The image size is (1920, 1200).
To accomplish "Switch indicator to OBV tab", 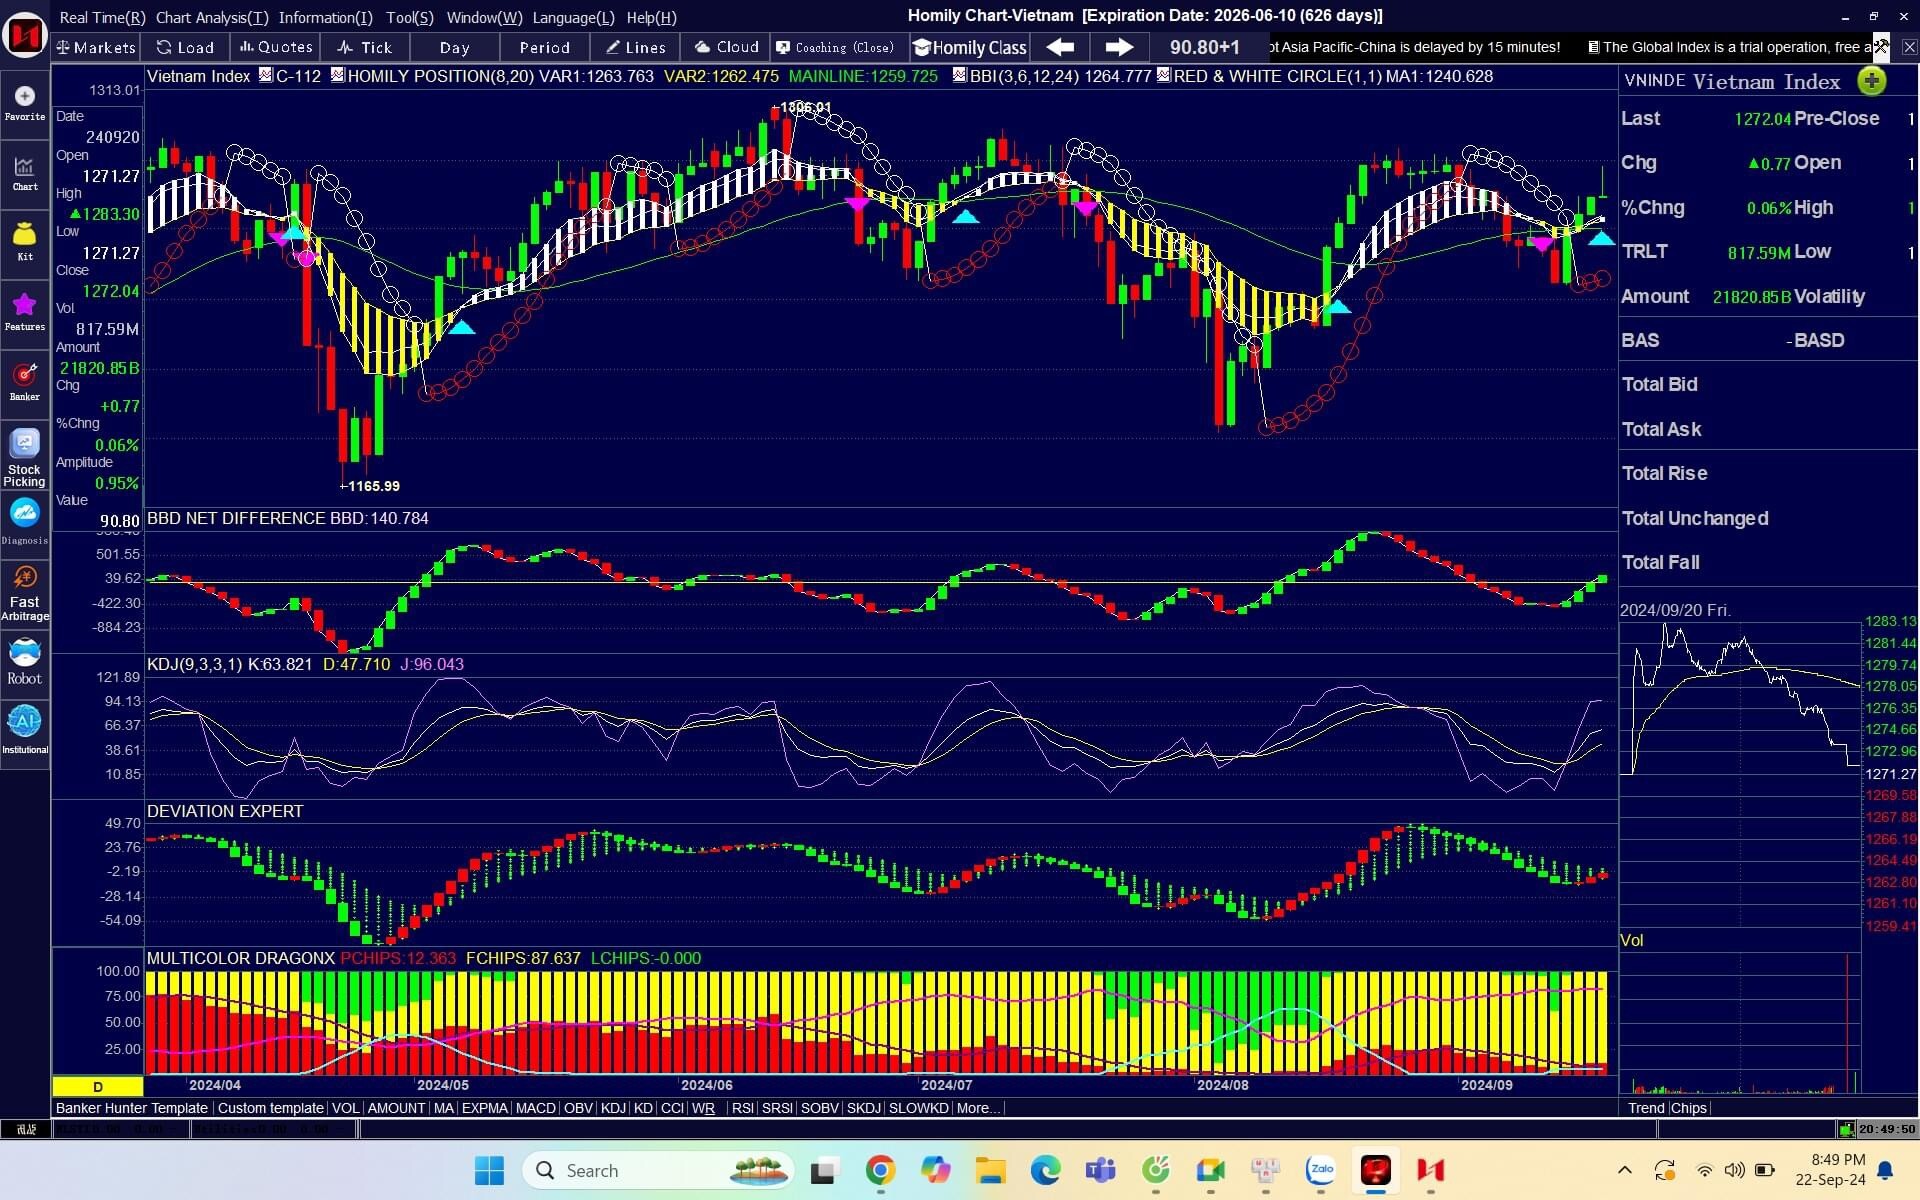I will (x=578, y=1108).
